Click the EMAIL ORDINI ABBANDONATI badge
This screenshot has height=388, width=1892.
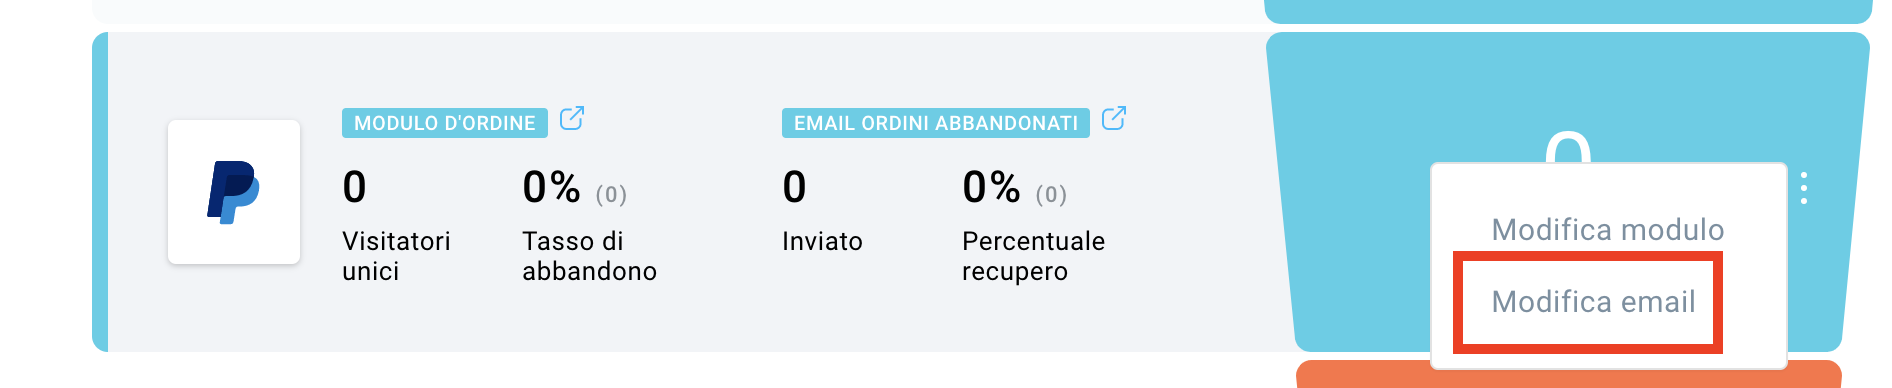[936, 123]
